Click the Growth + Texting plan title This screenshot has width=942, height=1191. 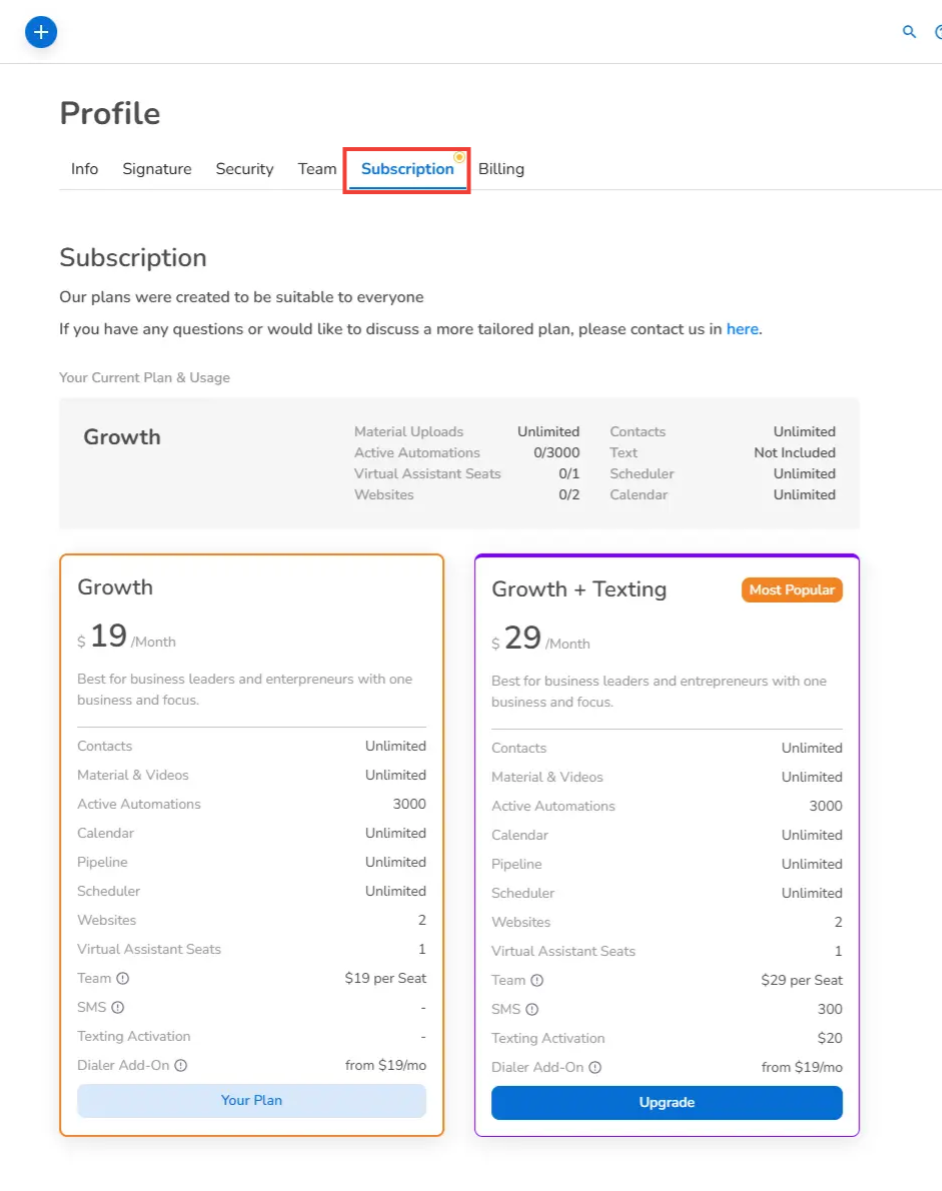[579, 589]
